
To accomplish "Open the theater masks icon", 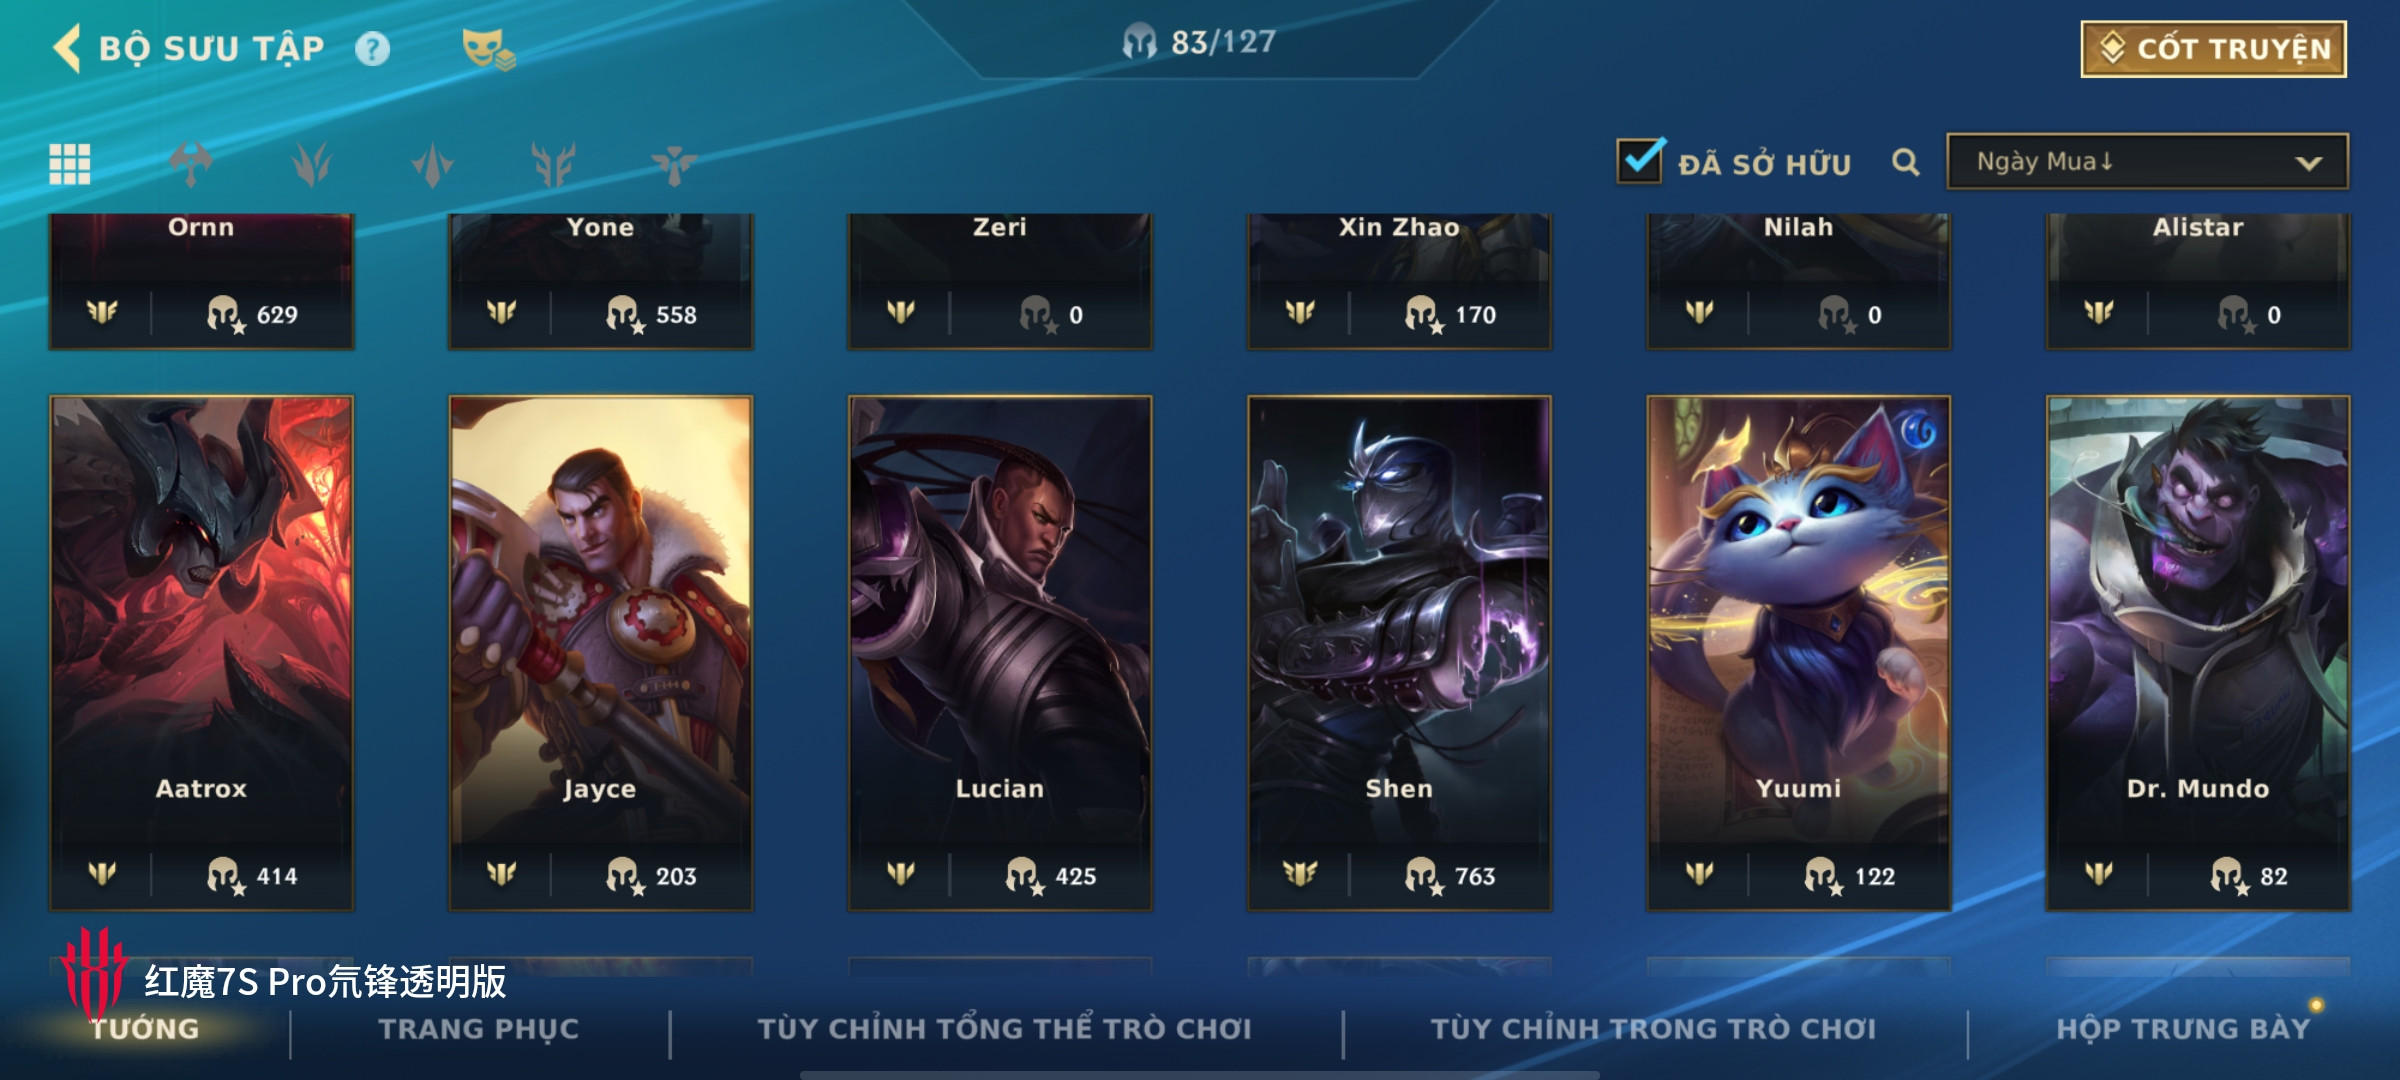I will point(488,49).
